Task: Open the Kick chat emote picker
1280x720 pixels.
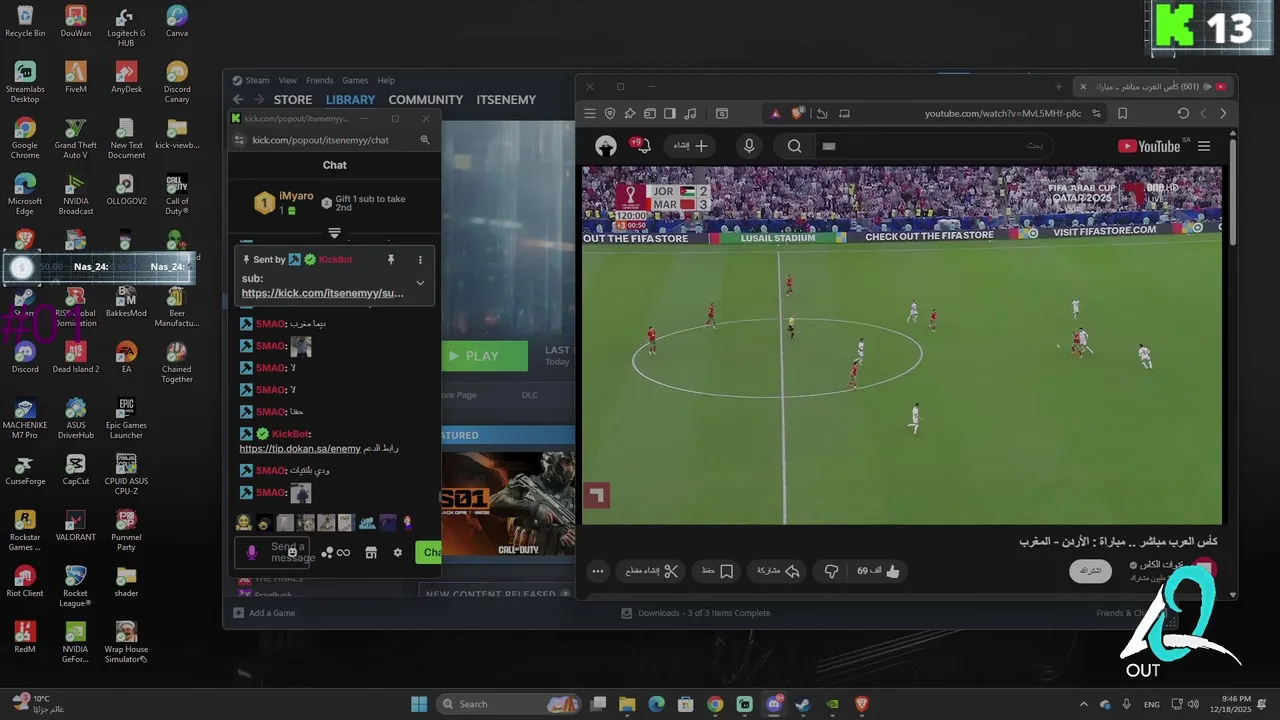Action: (x=292, y=552)
